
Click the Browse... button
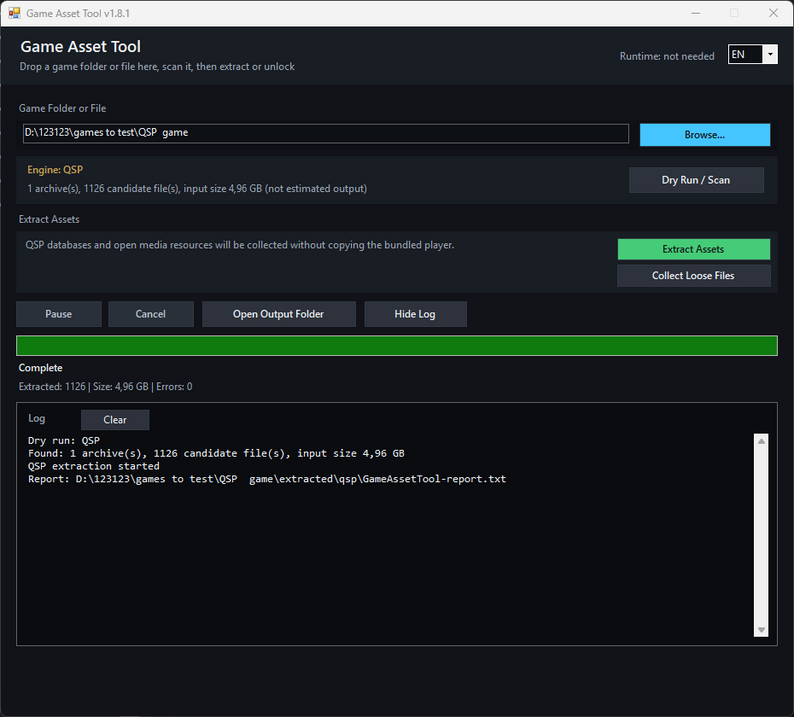[x=704, y=135]
